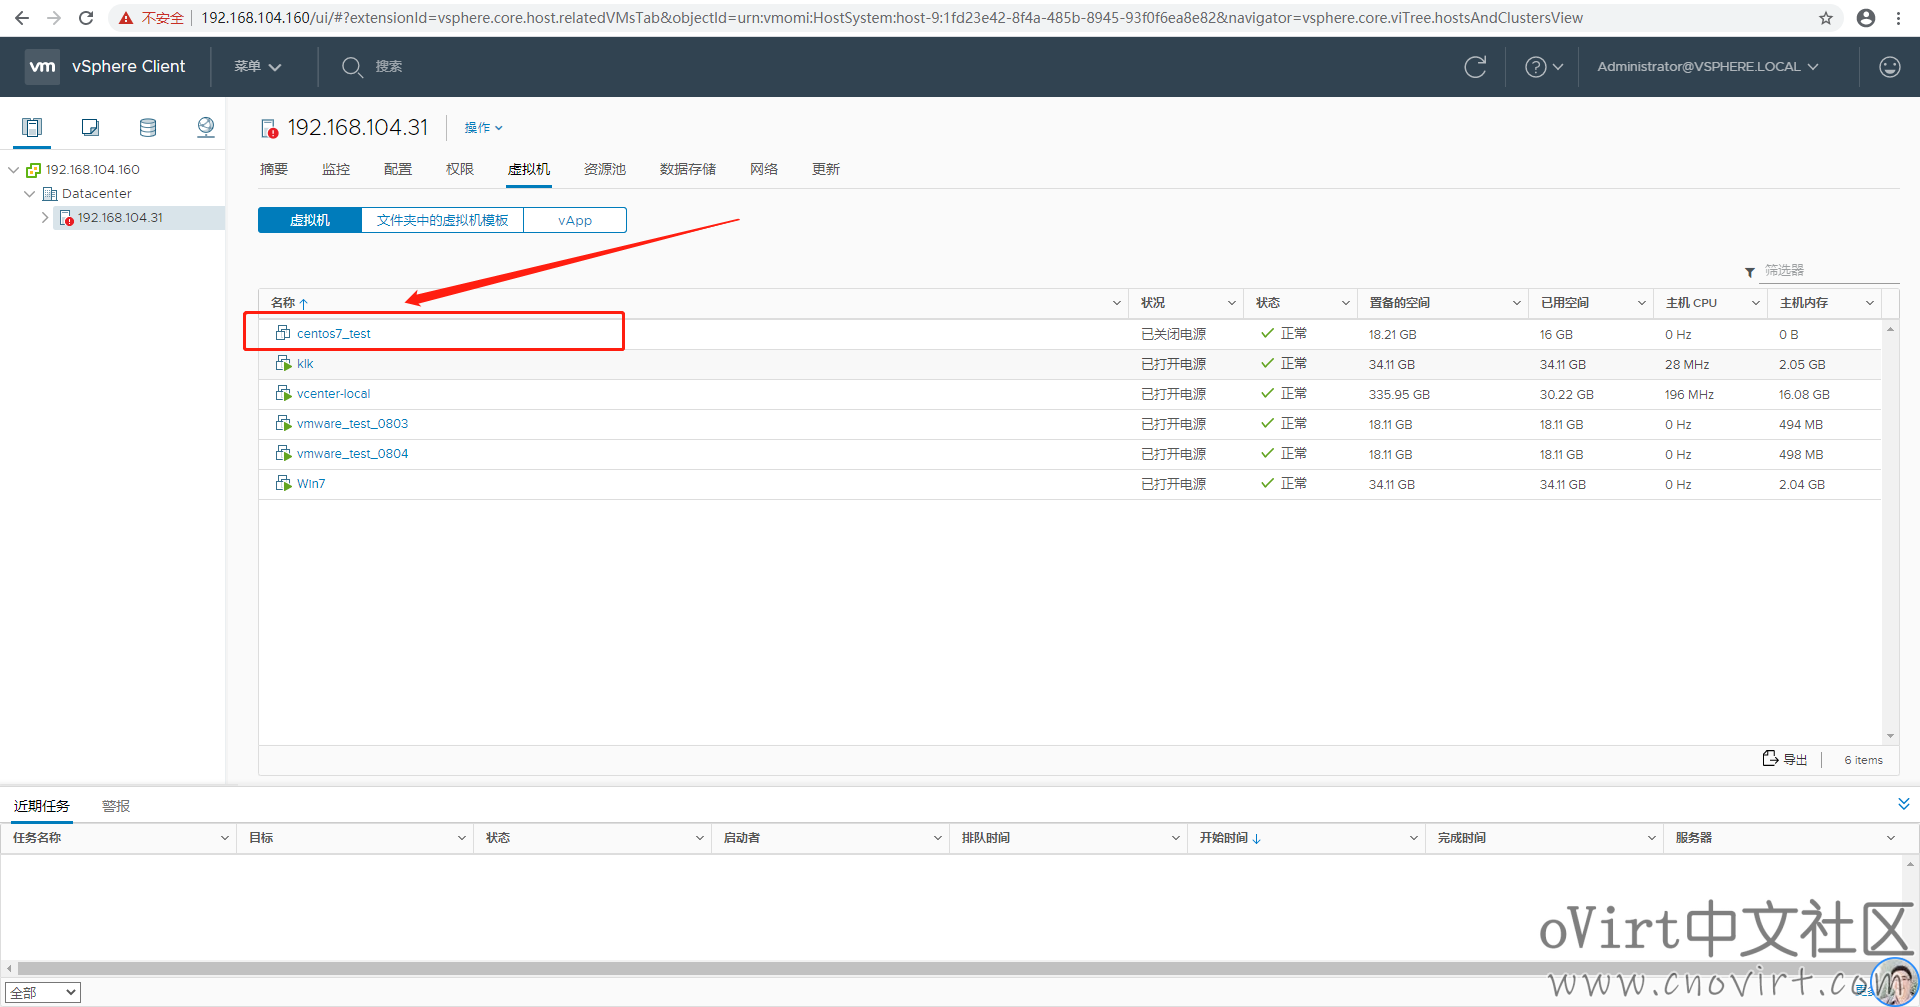Switch to the 网络 tab

pyautogui.click(x=764, y=169)
